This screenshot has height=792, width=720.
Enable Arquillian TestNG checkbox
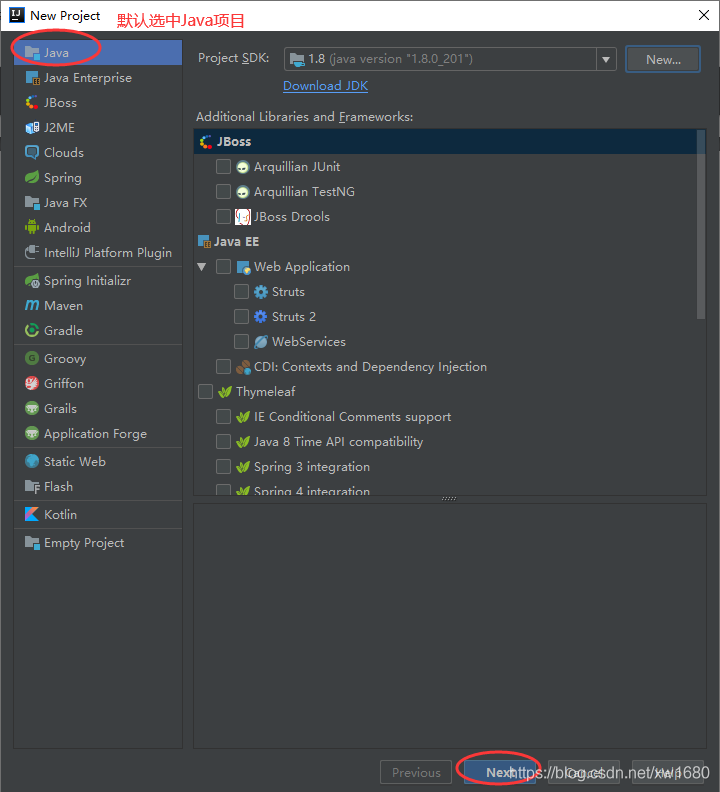(223, 191)
